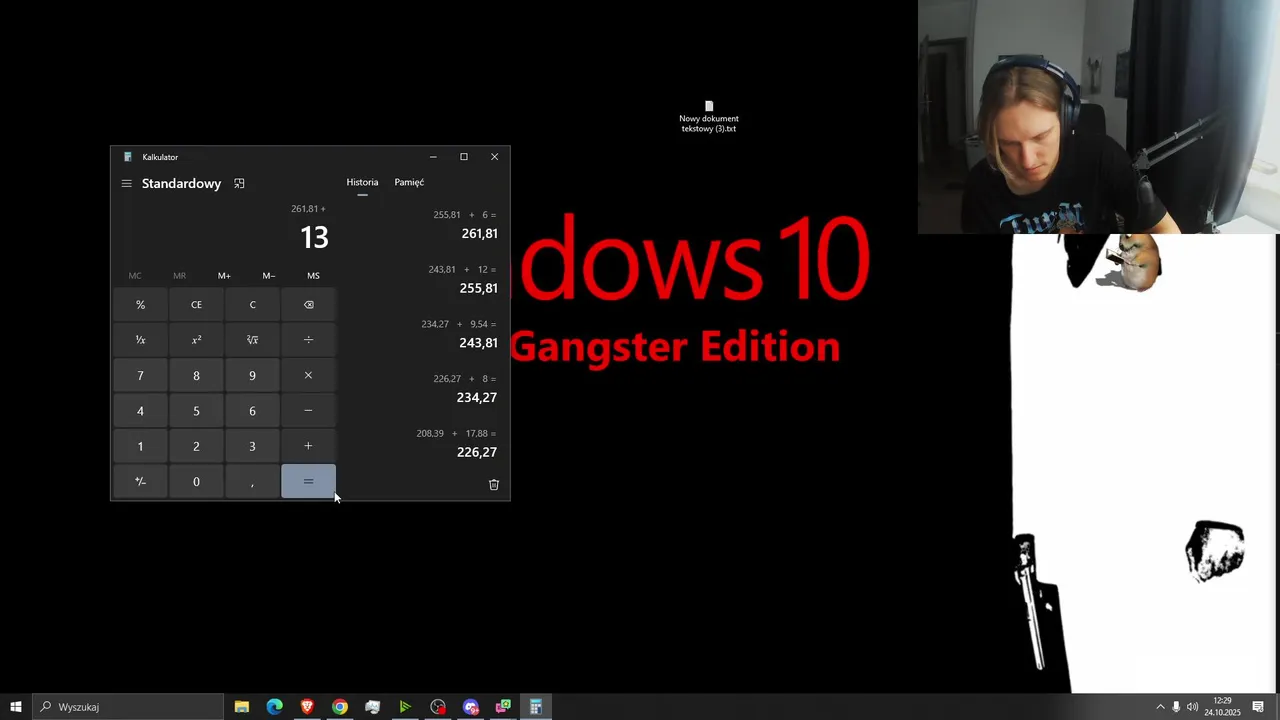The image size is (1280, 720).
Task: Click the digit 4 key
Action: (140, 411)
